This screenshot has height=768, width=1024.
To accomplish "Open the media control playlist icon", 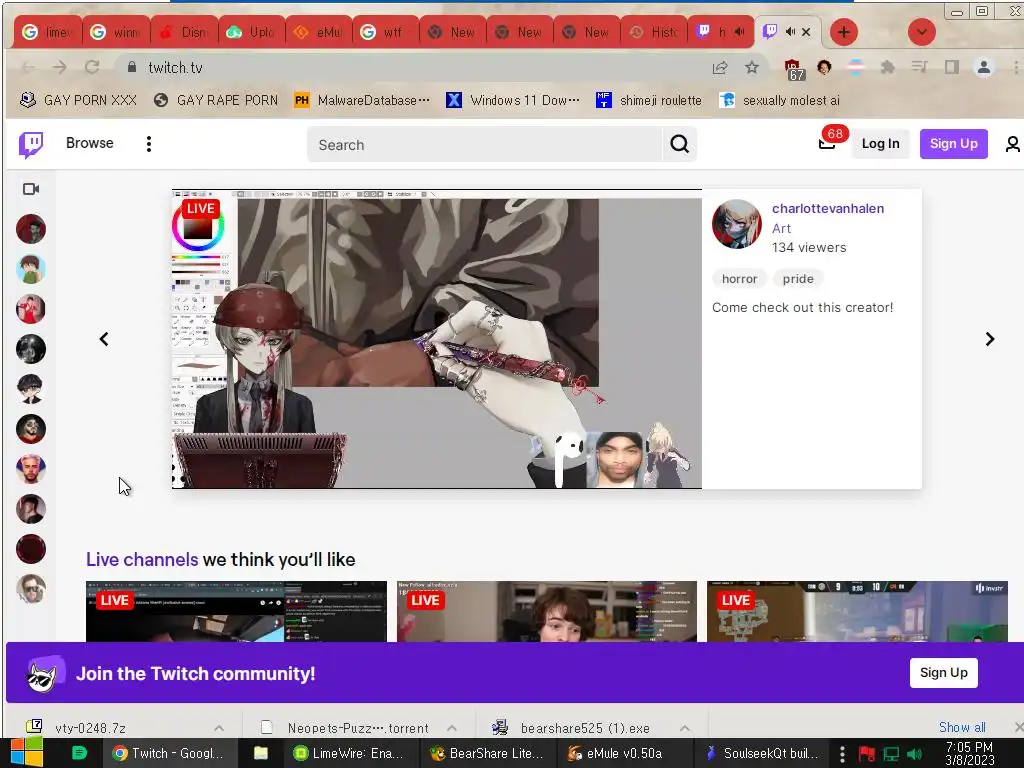I will [920, 67].
